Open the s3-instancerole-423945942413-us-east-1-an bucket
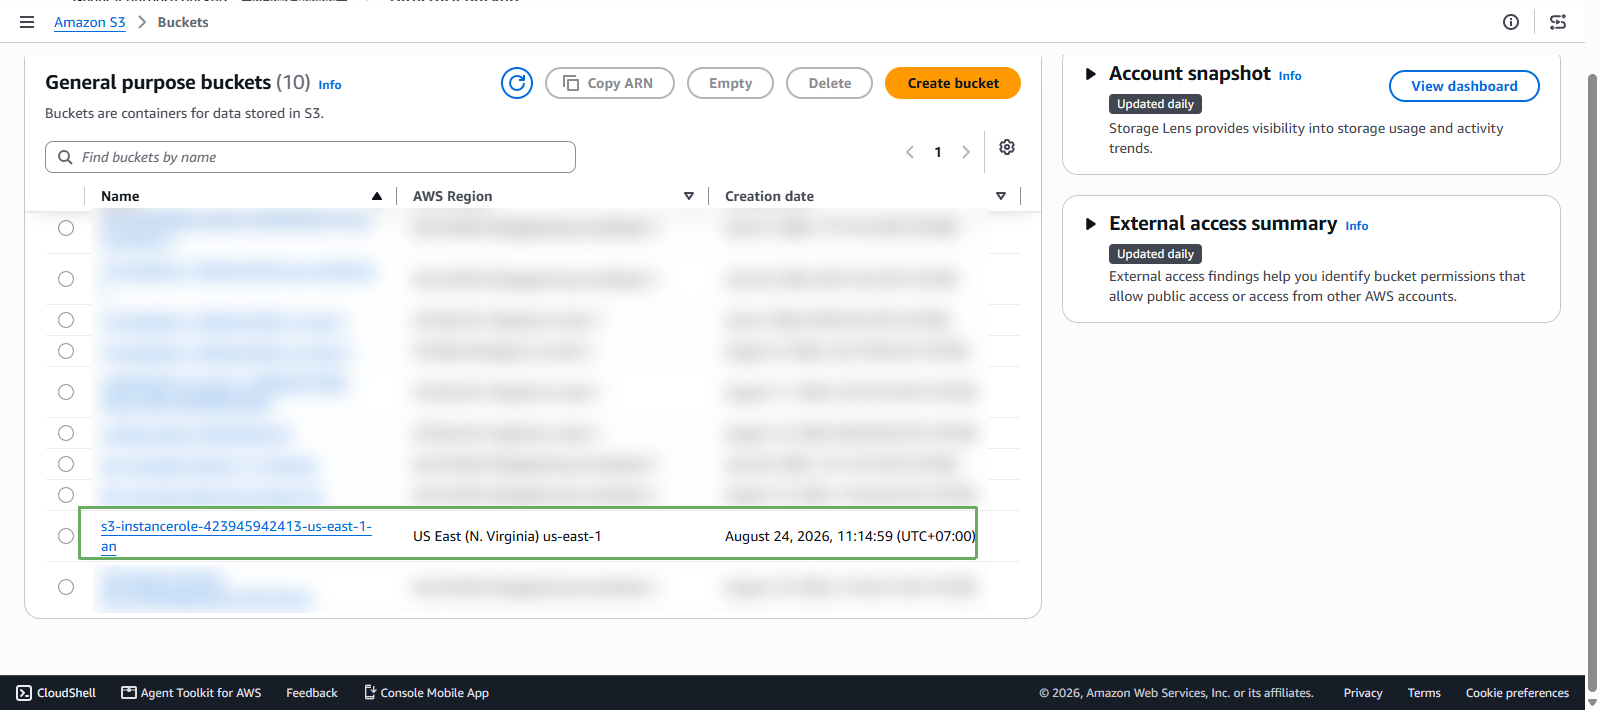 pos(236,536)
